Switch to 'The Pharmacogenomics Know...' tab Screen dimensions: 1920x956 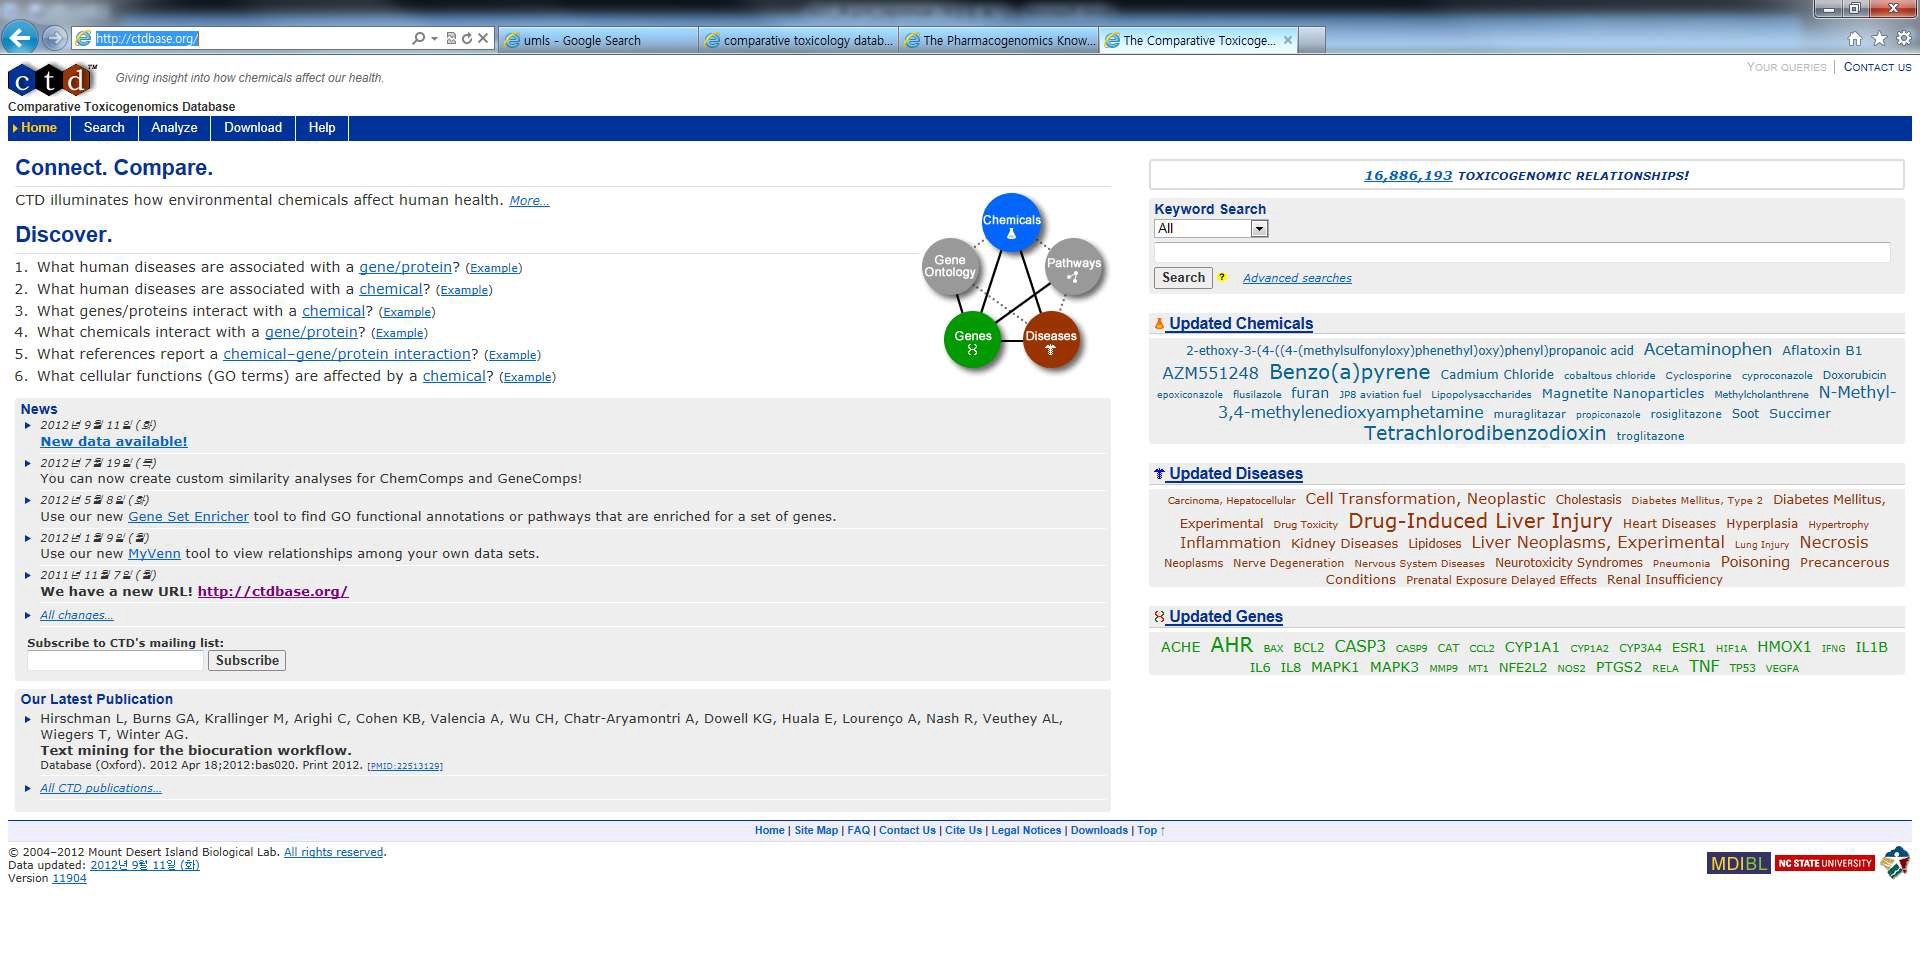point(998,40)
